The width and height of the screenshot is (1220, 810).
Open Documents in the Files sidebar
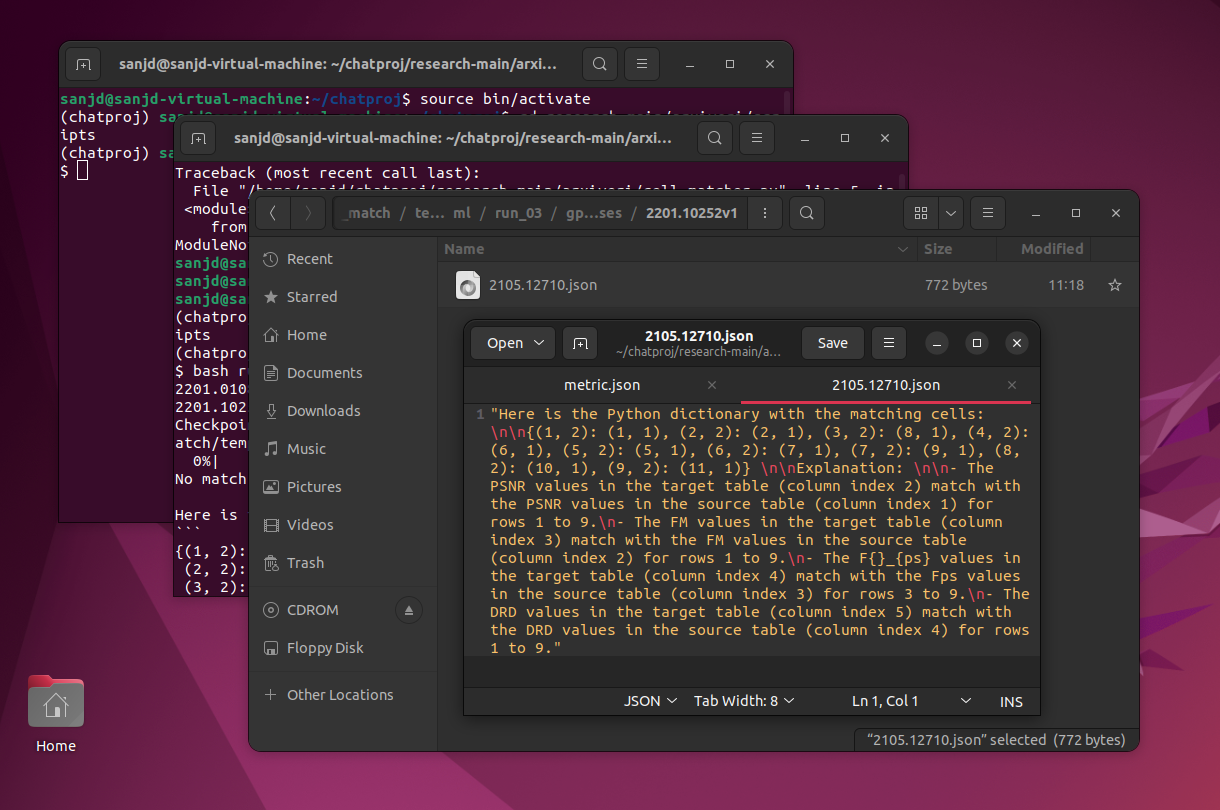(x=343, y=373)
